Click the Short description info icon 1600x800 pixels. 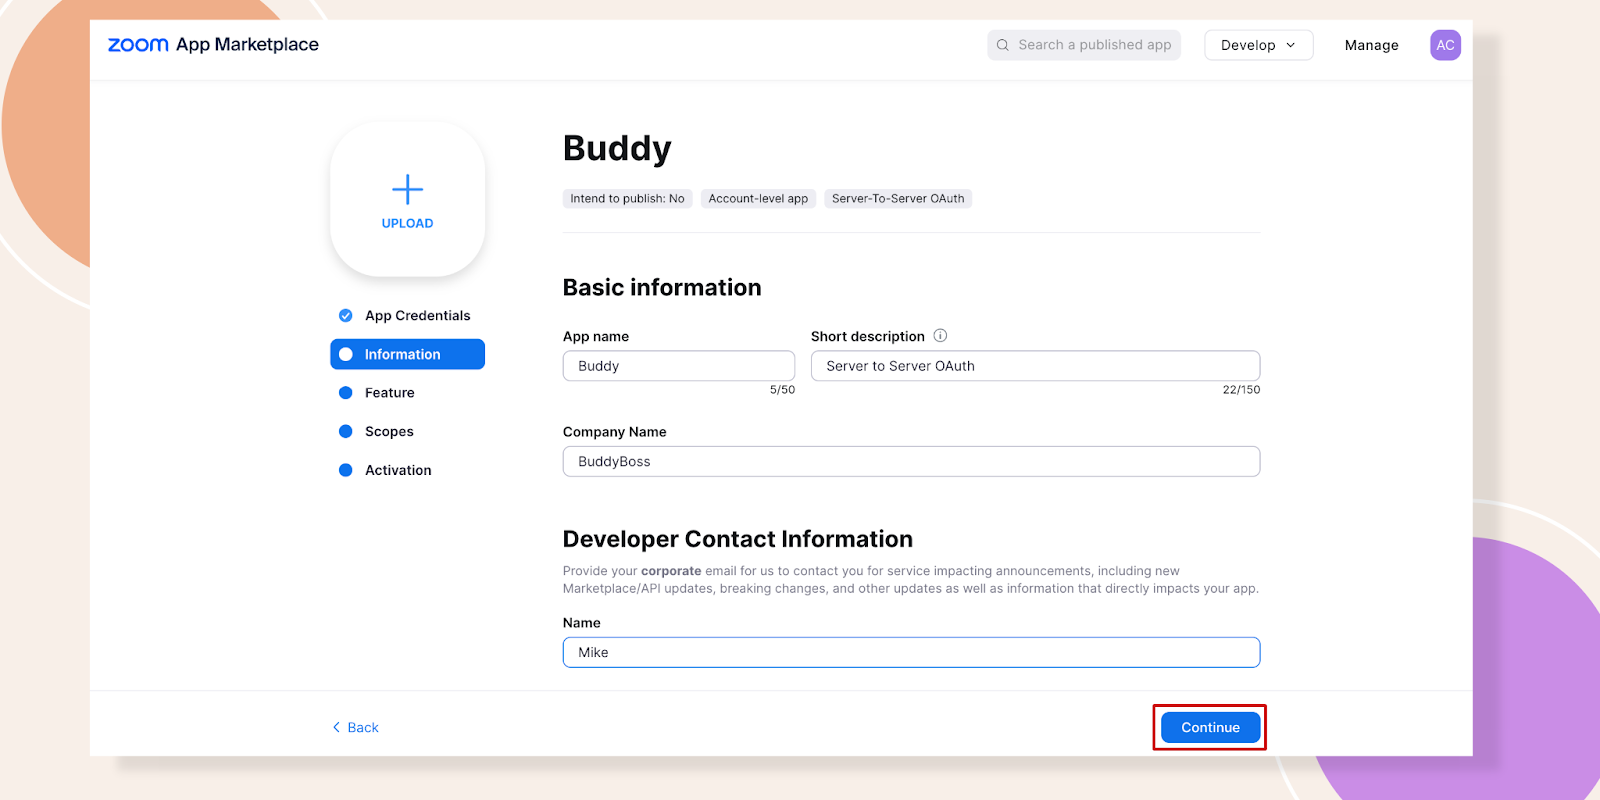click(x=940, y=336)
